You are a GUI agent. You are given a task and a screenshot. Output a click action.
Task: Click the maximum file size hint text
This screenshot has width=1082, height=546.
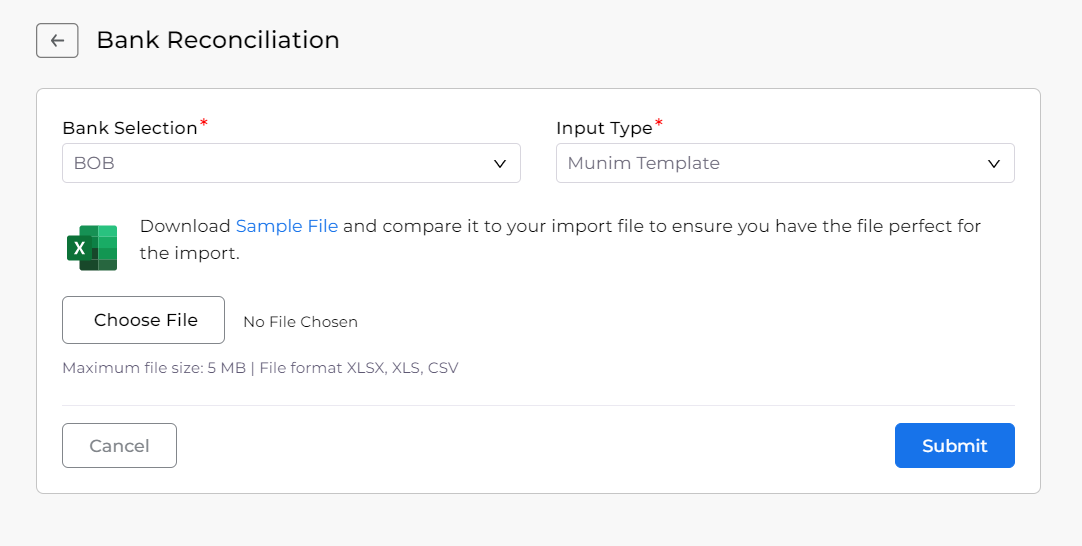260,368
